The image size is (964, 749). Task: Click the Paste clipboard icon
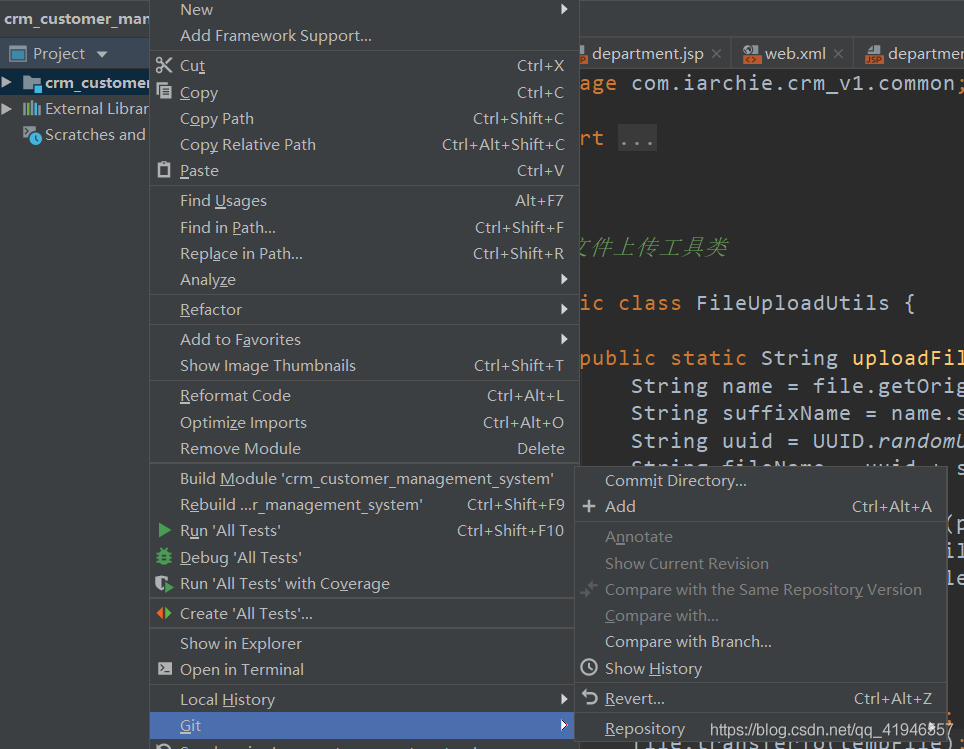164,170
